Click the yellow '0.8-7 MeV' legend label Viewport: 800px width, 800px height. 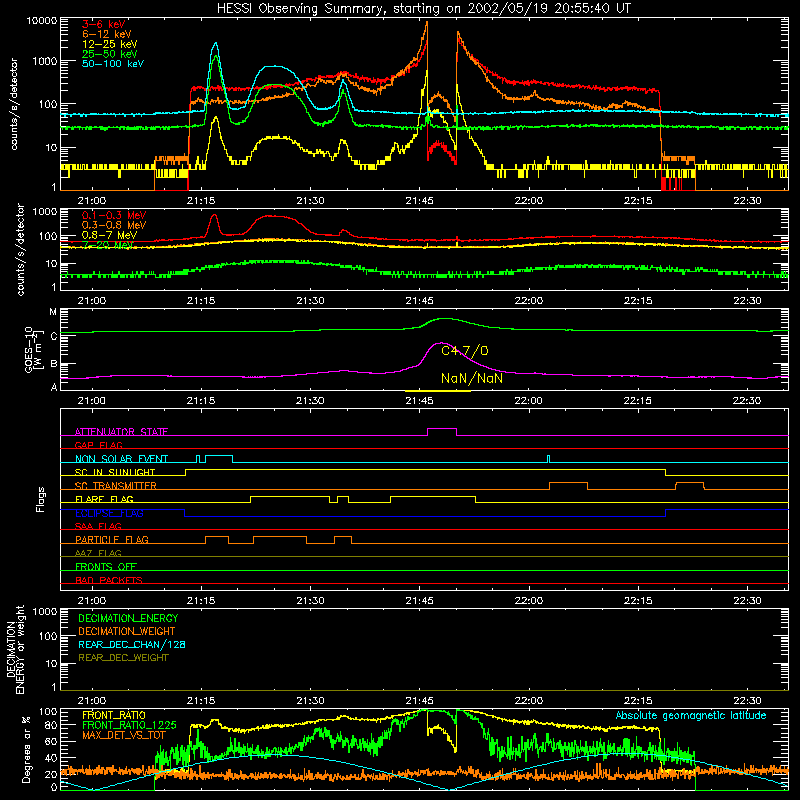[109, 235]
